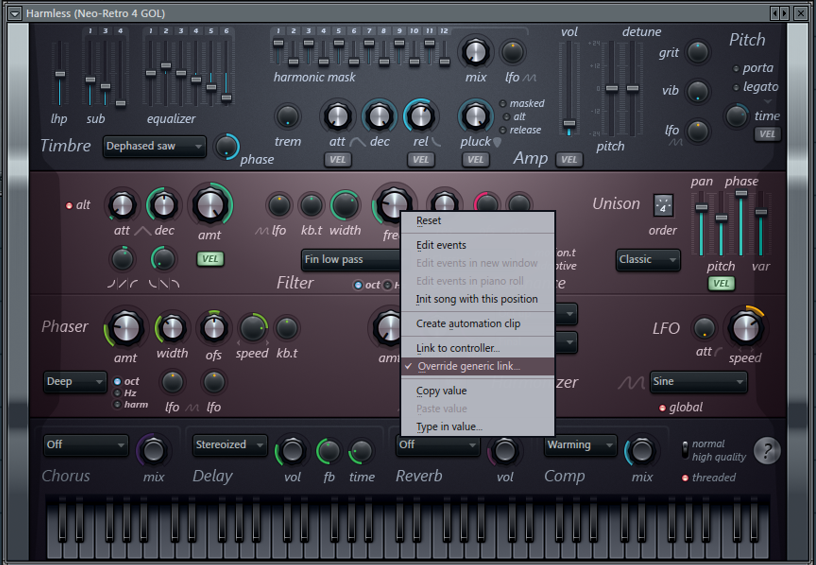Adjust the Timbre phase knob
This screenshot has height=565, width=816.
pyautogui.click(x=226, y=147)
